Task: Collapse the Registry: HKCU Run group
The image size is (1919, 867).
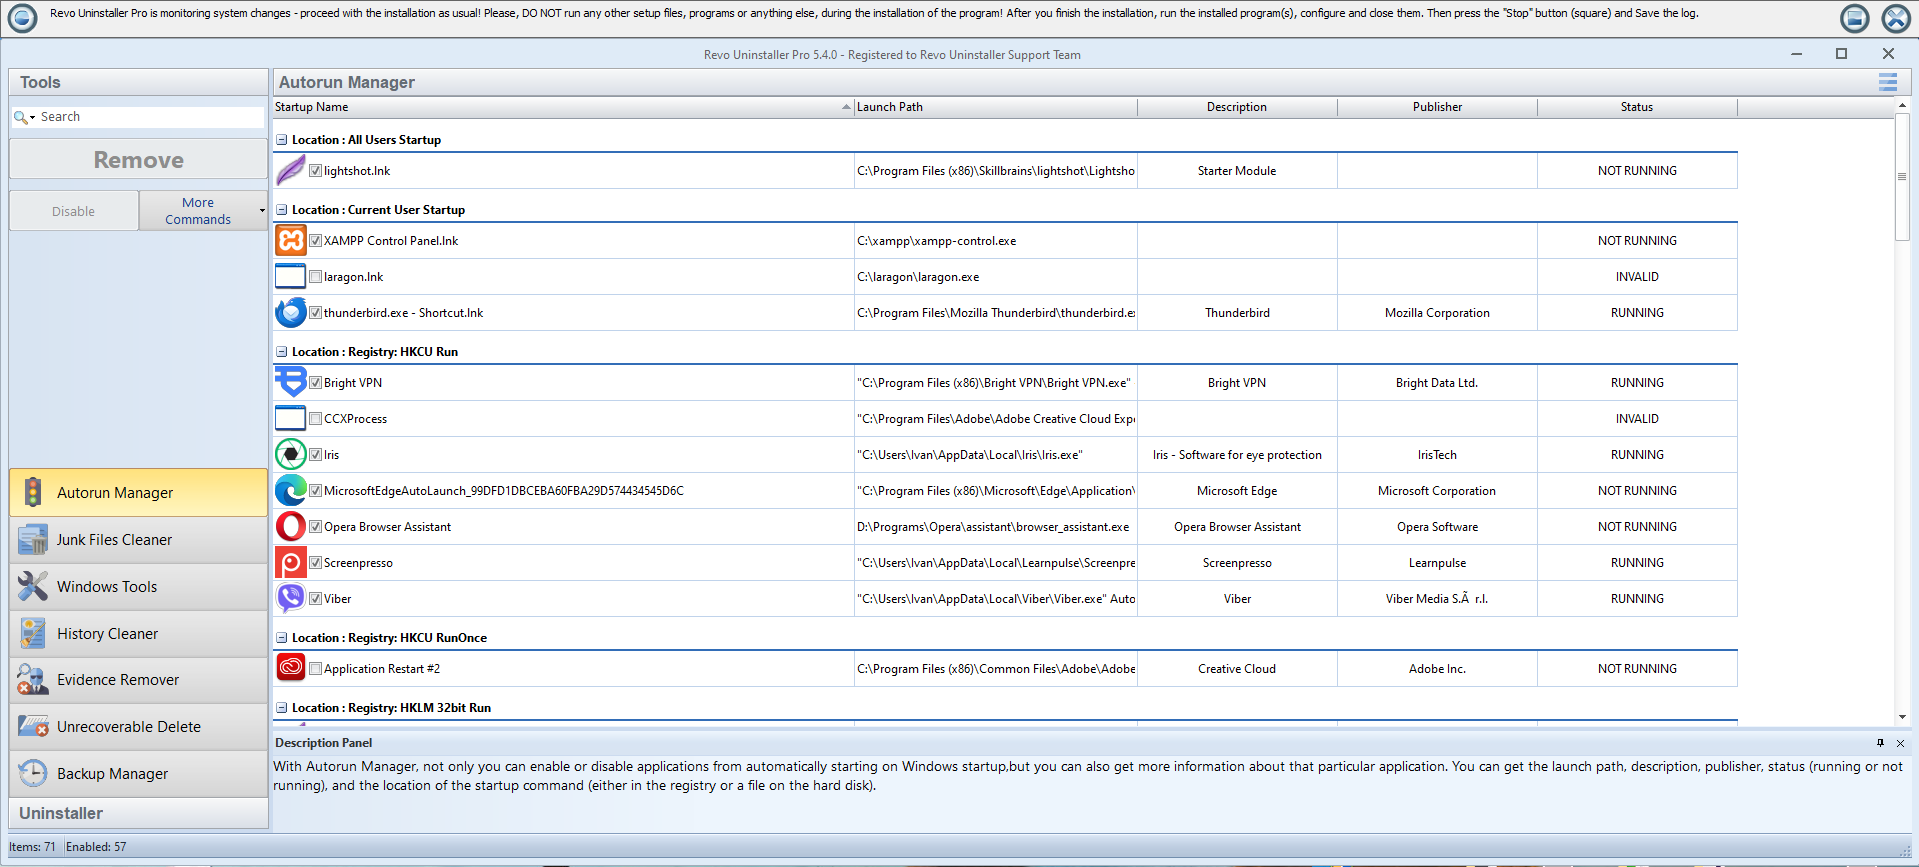Action: point(282,352)
